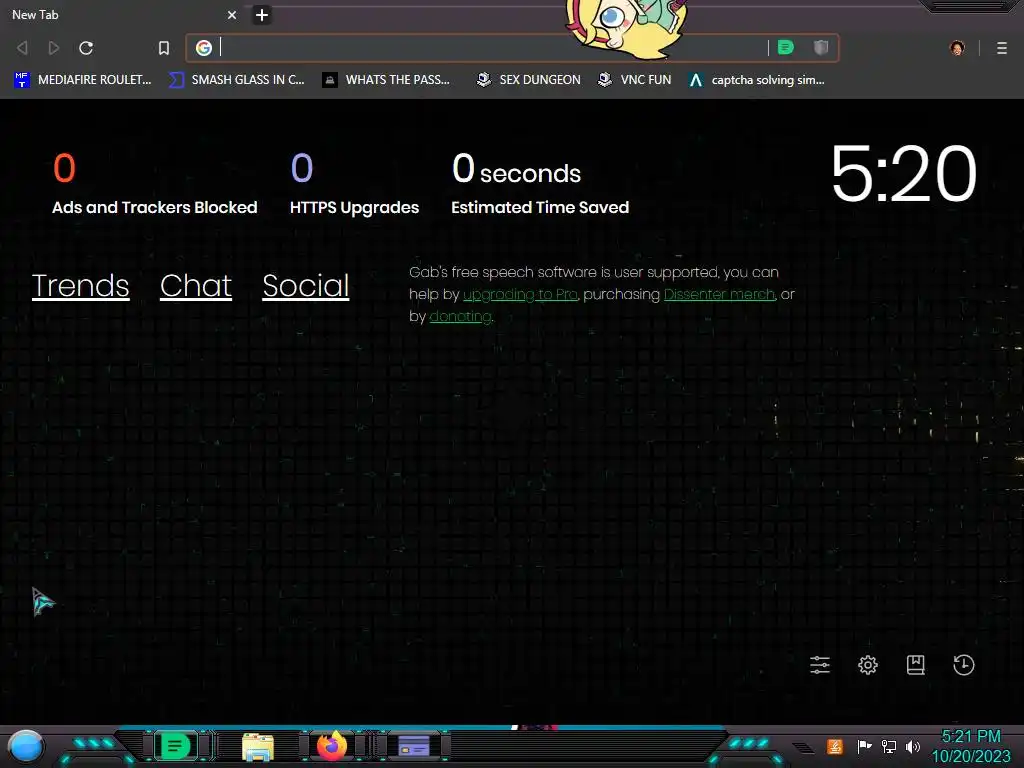Open the green Dissenter comment icon
Image resolution: width=1024 pixels, height=768 pixels.
point(786,47)
